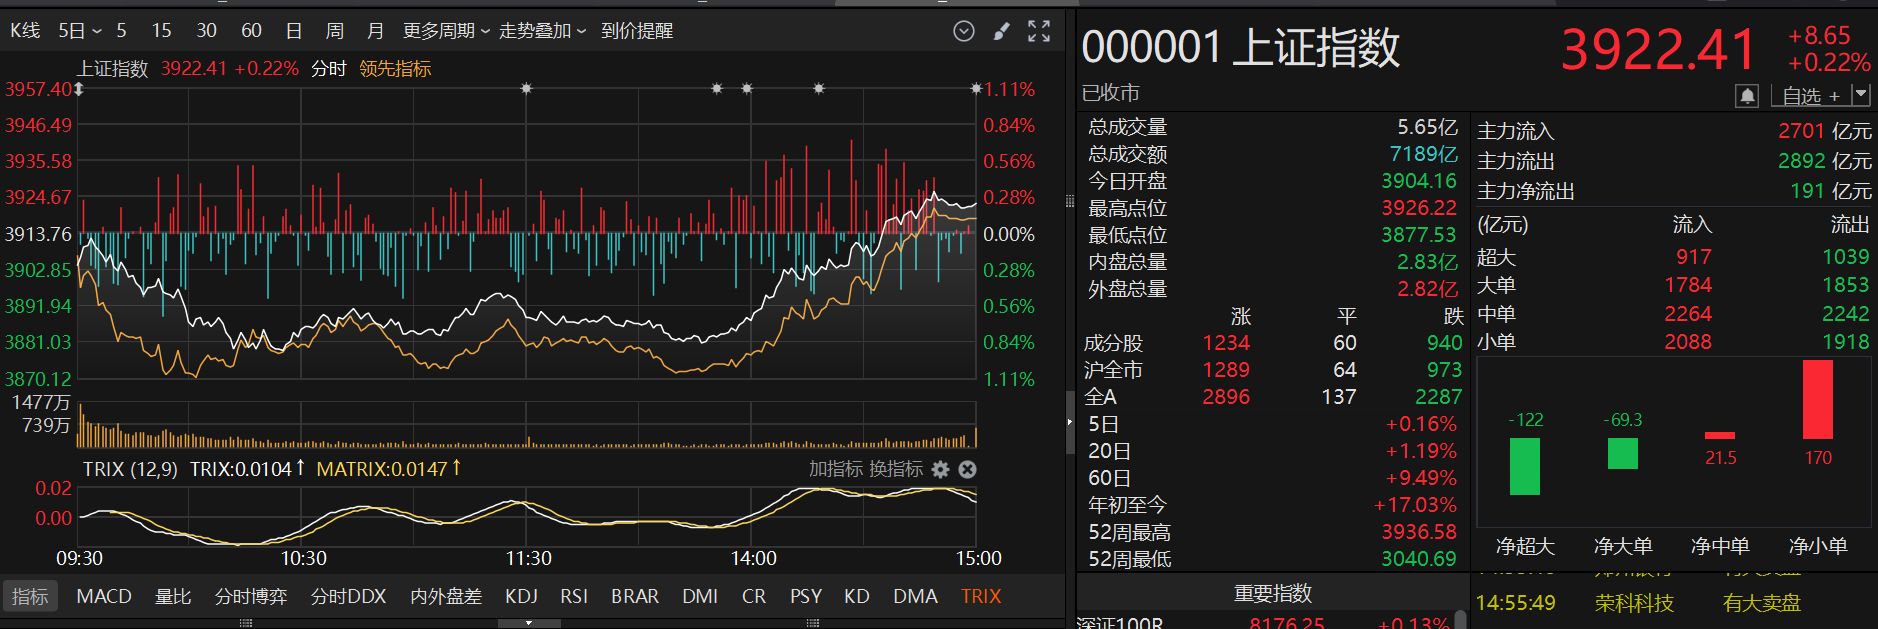1878x629 pixels.
Task: Select the KDJ indicator tab
Action: pos(521,596)
